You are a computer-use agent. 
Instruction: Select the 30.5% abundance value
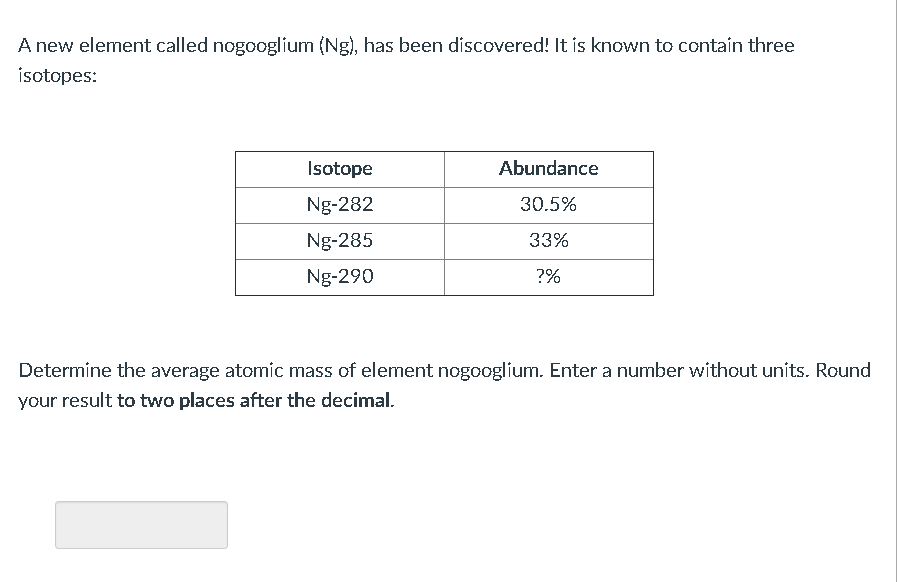548,205
